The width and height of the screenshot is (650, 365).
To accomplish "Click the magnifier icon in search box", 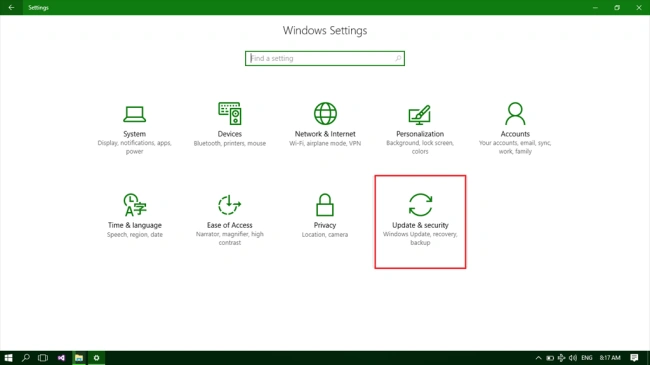I will click(x=398, y=58).
